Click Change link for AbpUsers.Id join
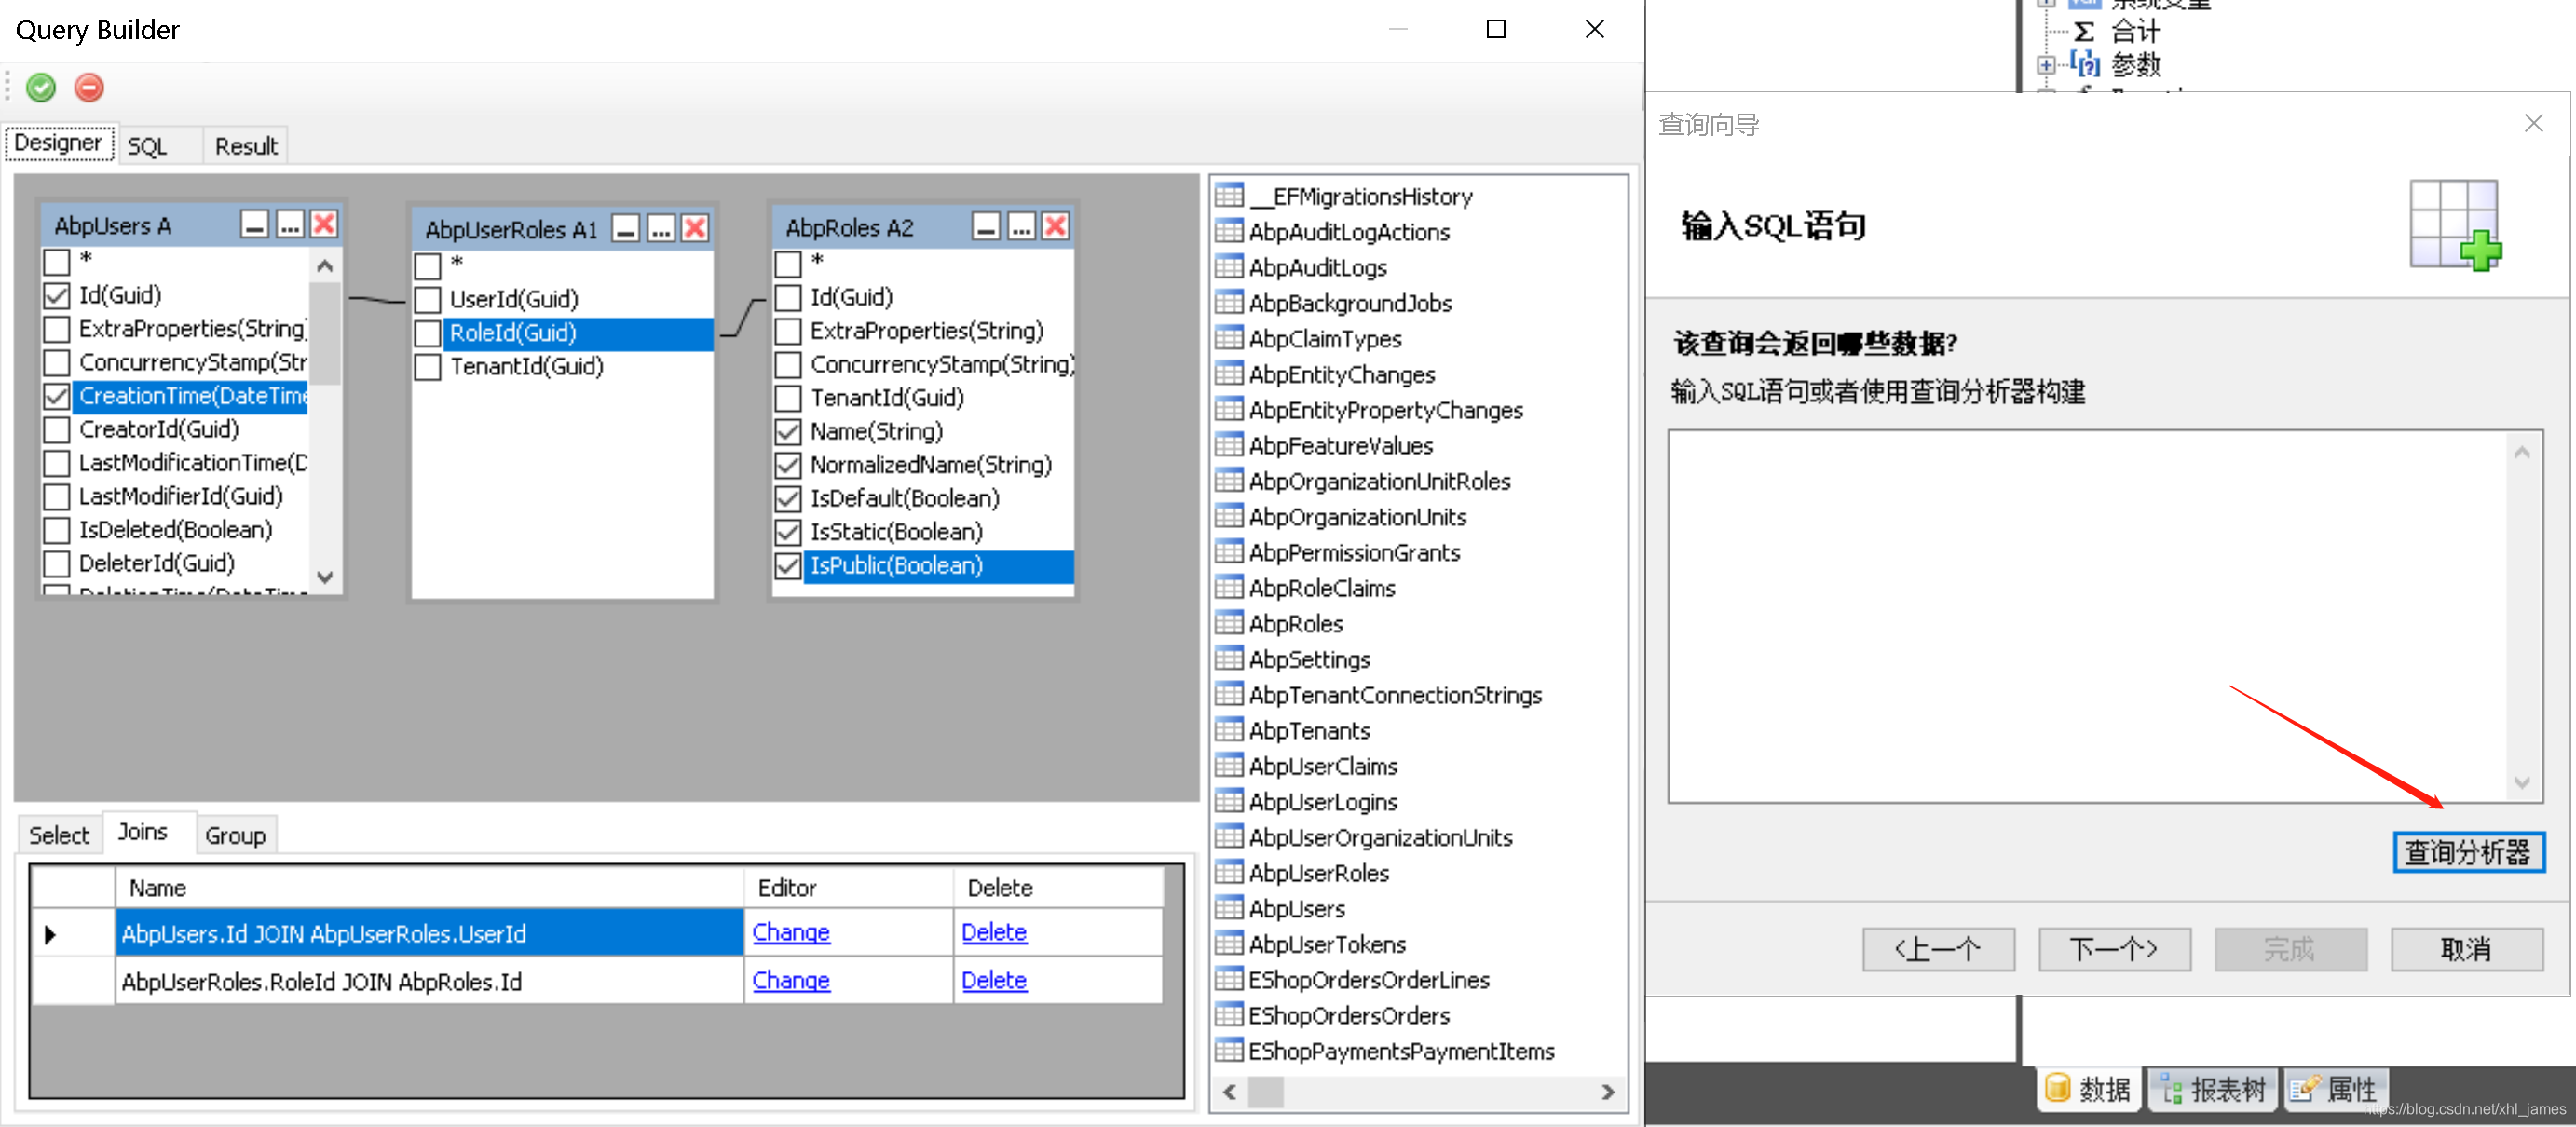This screenshot has width=2576, height=1127. pyautogui.click(x=790, y=932)
